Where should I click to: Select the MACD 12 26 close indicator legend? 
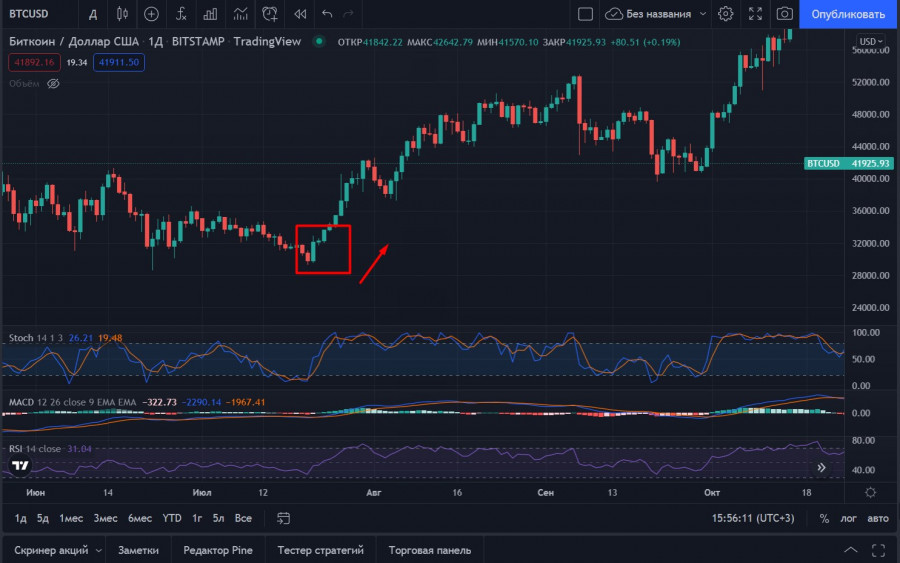(x=72, y=402)
